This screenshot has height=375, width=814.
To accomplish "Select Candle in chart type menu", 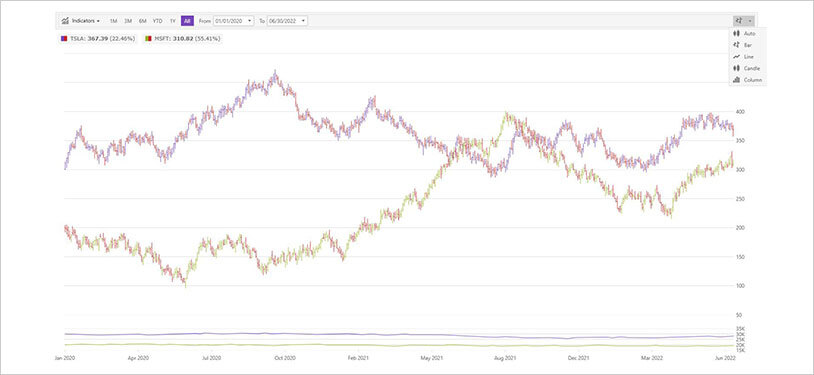I will (748, 68).
